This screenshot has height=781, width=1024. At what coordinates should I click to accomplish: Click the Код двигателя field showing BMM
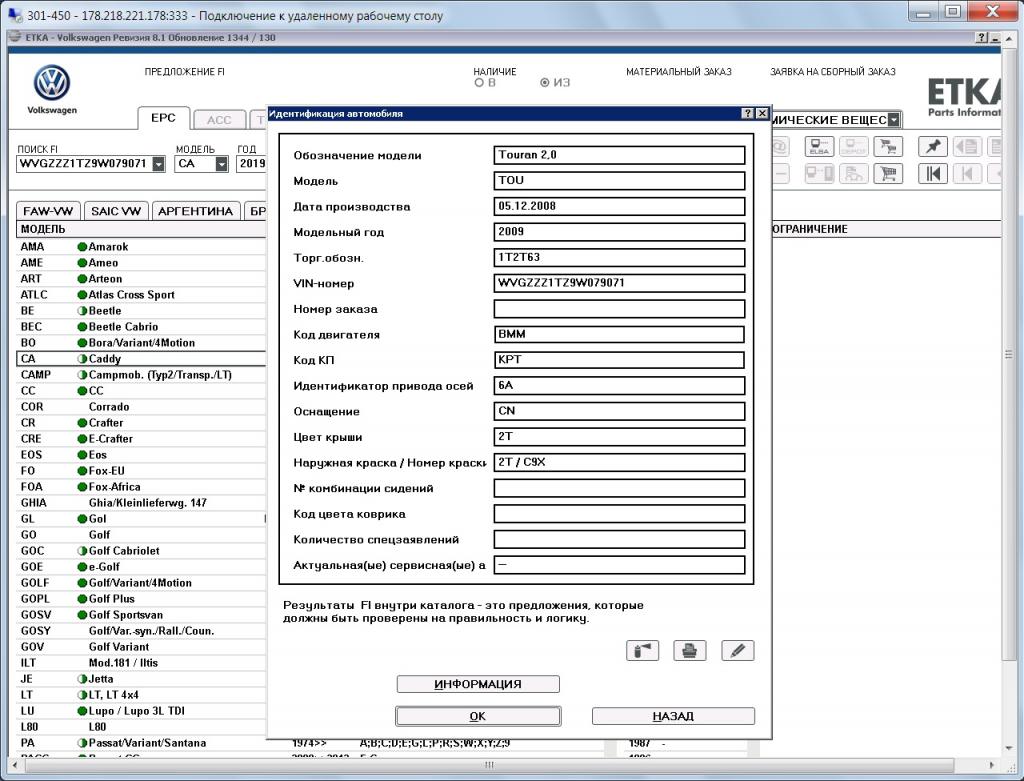(x=619, y=334)
